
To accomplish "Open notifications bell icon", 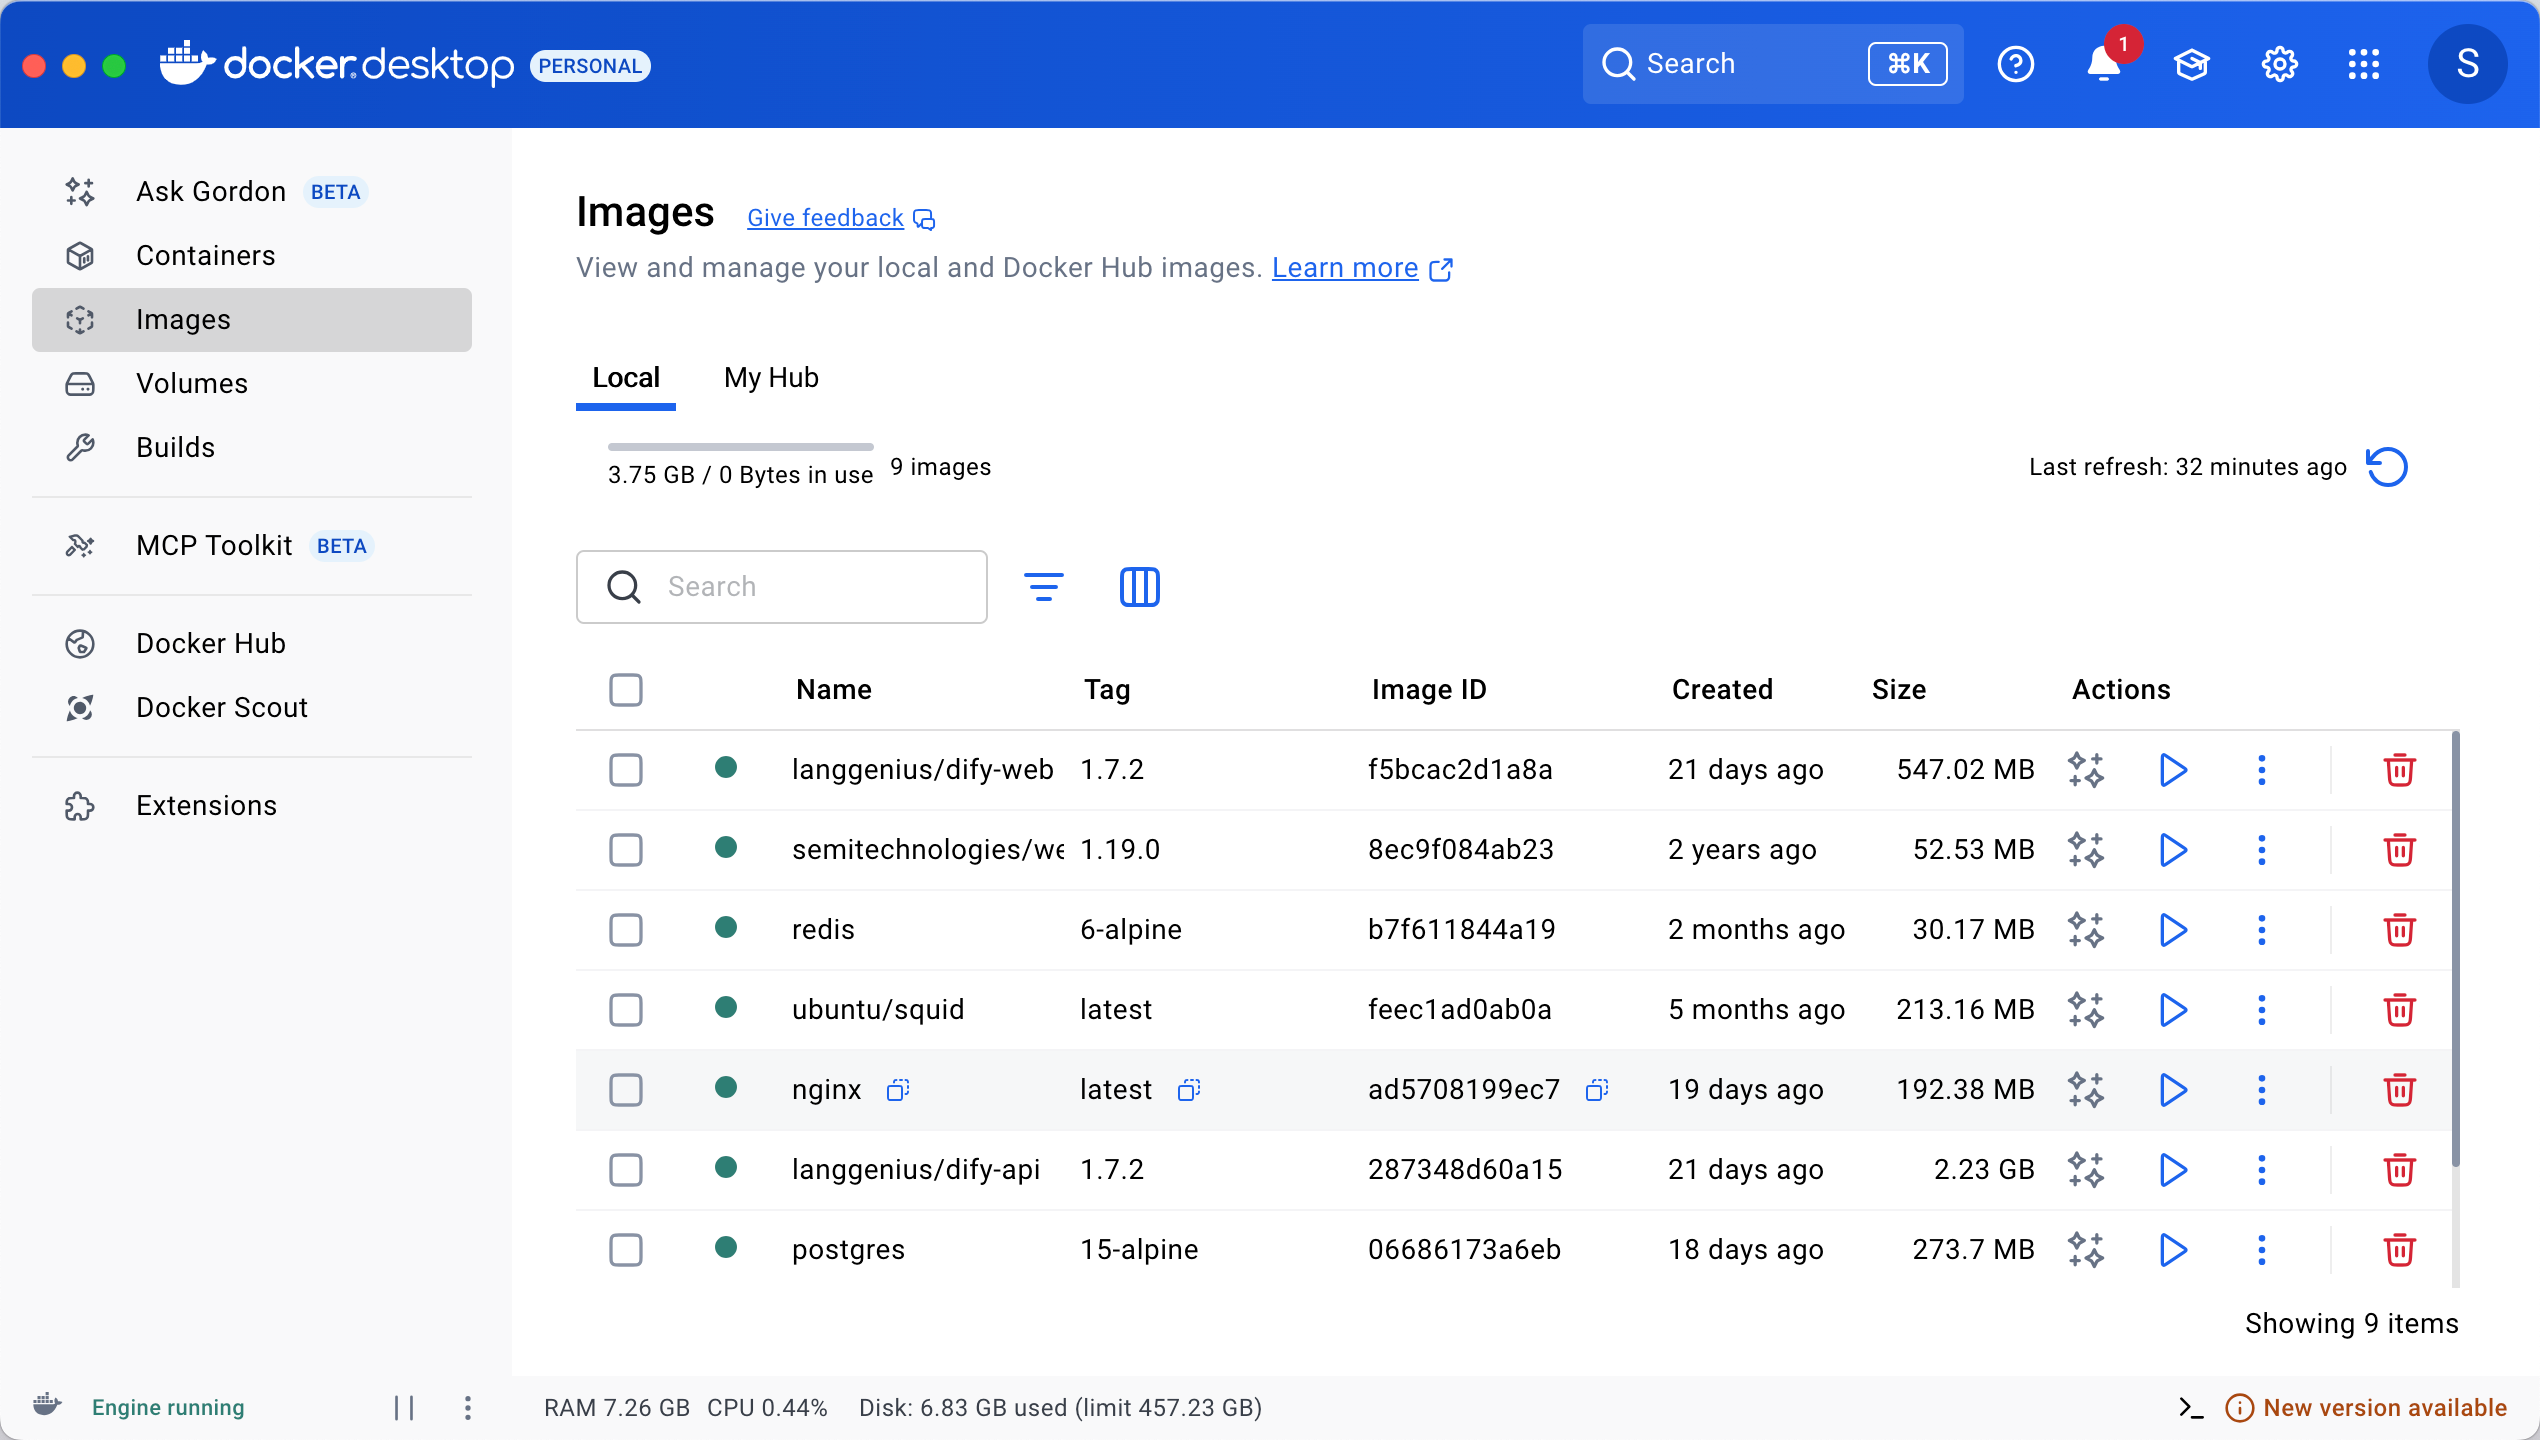I will (x=2103, y=65).
